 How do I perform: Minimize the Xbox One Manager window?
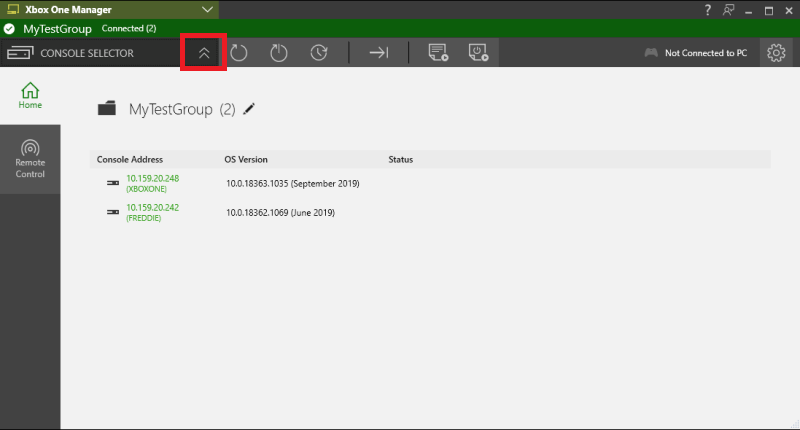pos(748,11)
